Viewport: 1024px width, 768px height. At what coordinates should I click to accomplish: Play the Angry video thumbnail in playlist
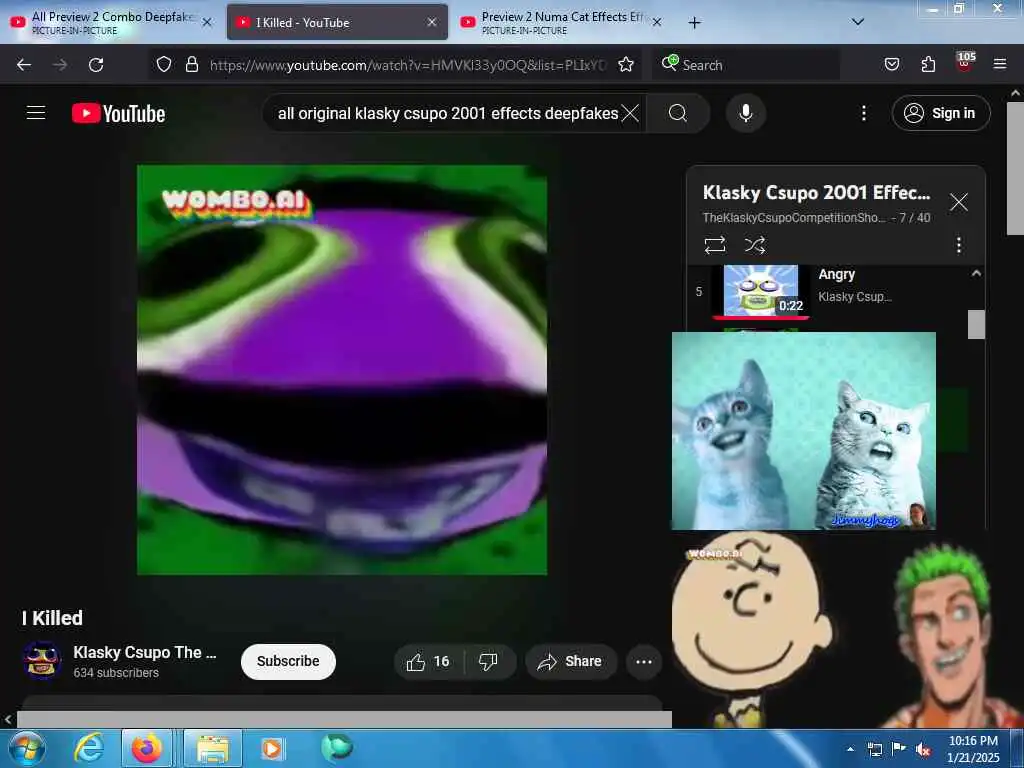(x=761, y=291)
